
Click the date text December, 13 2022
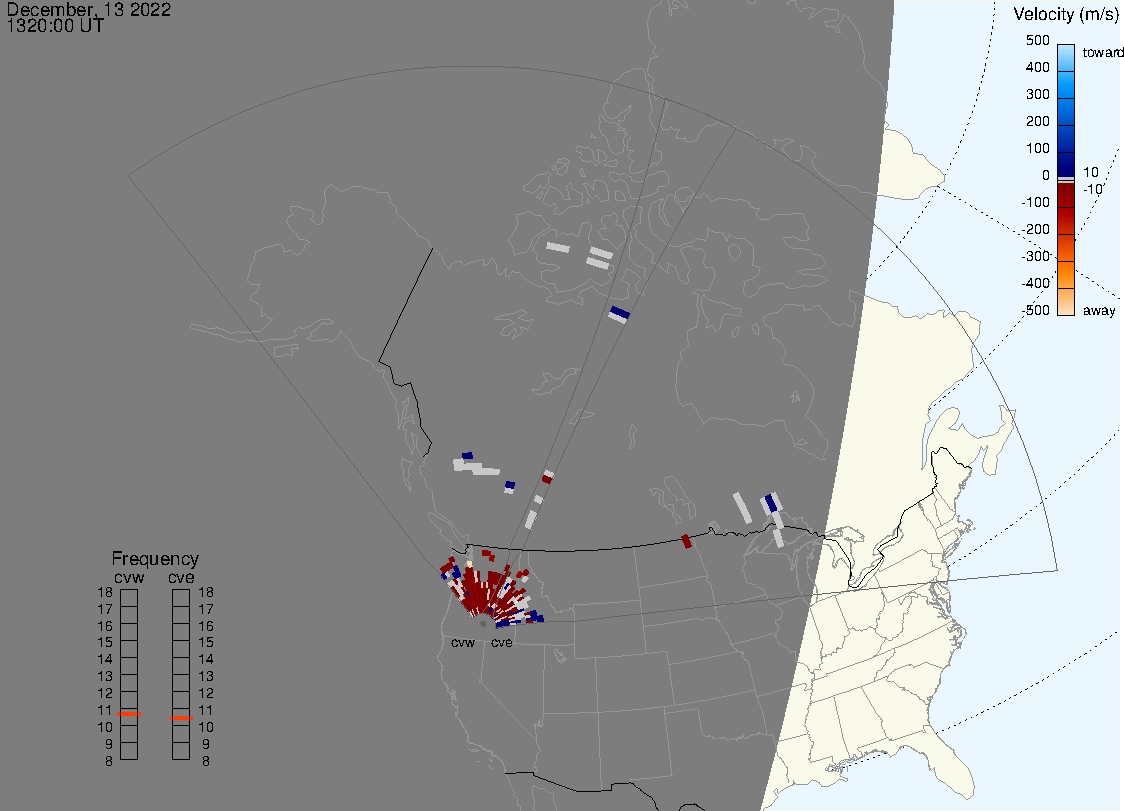(x=89, y=9)
